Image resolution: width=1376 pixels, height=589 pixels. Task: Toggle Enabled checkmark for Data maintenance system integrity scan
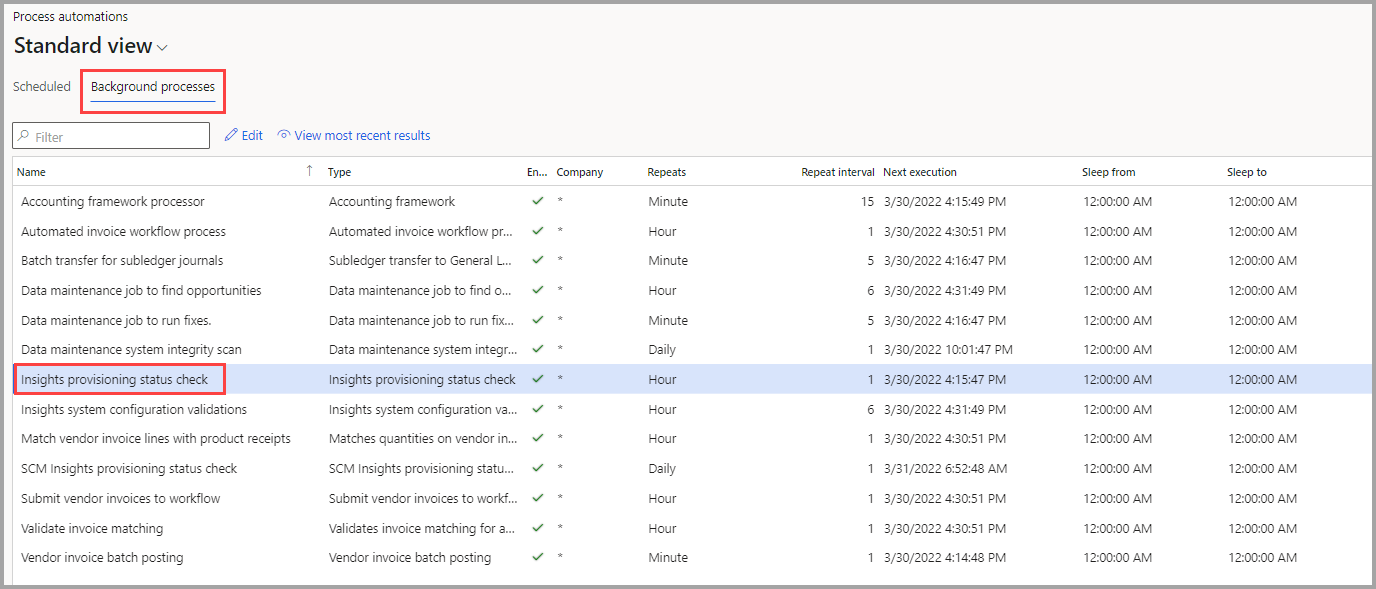click(x=538, y=349)
